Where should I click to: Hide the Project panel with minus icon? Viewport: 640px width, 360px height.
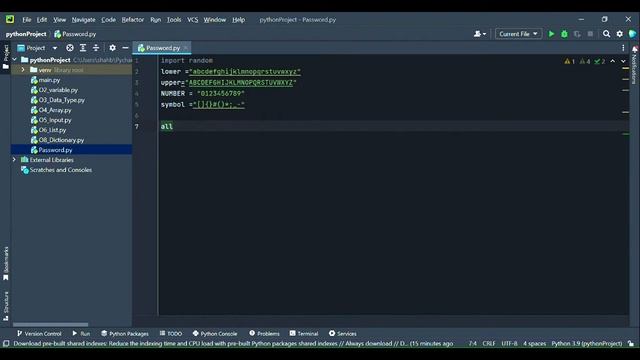coord(125,48)
